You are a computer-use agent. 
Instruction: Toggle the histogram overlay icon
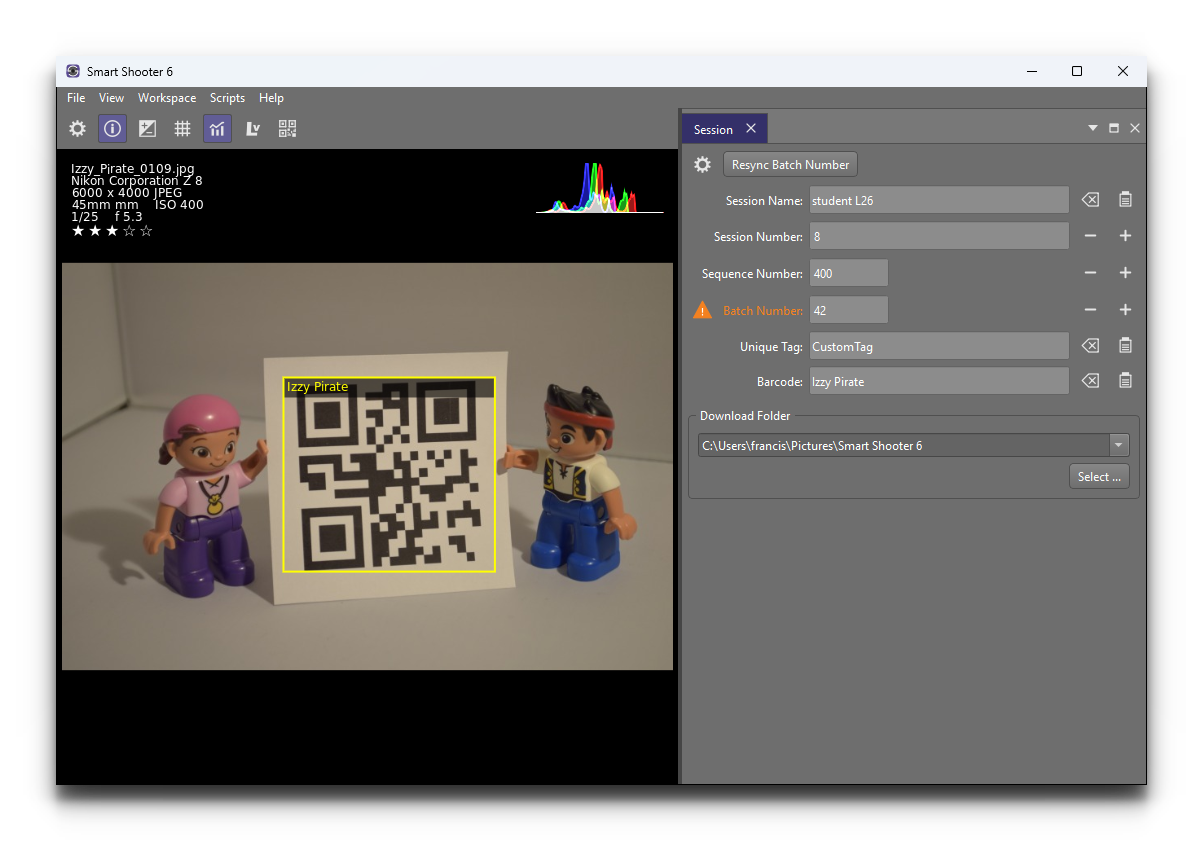pyautogui.click(x=217, y=128)
